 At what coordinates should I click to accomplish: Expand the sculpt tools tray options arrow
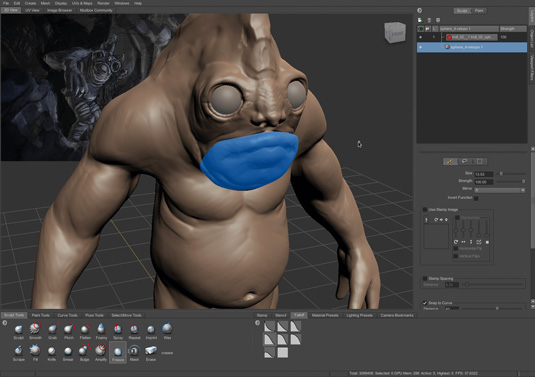coord(5,322)
